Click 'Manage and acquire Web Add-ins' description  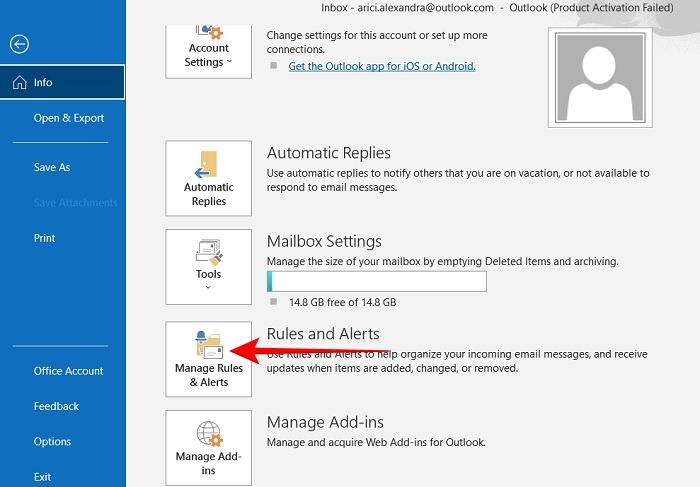(x=376, y=442)
